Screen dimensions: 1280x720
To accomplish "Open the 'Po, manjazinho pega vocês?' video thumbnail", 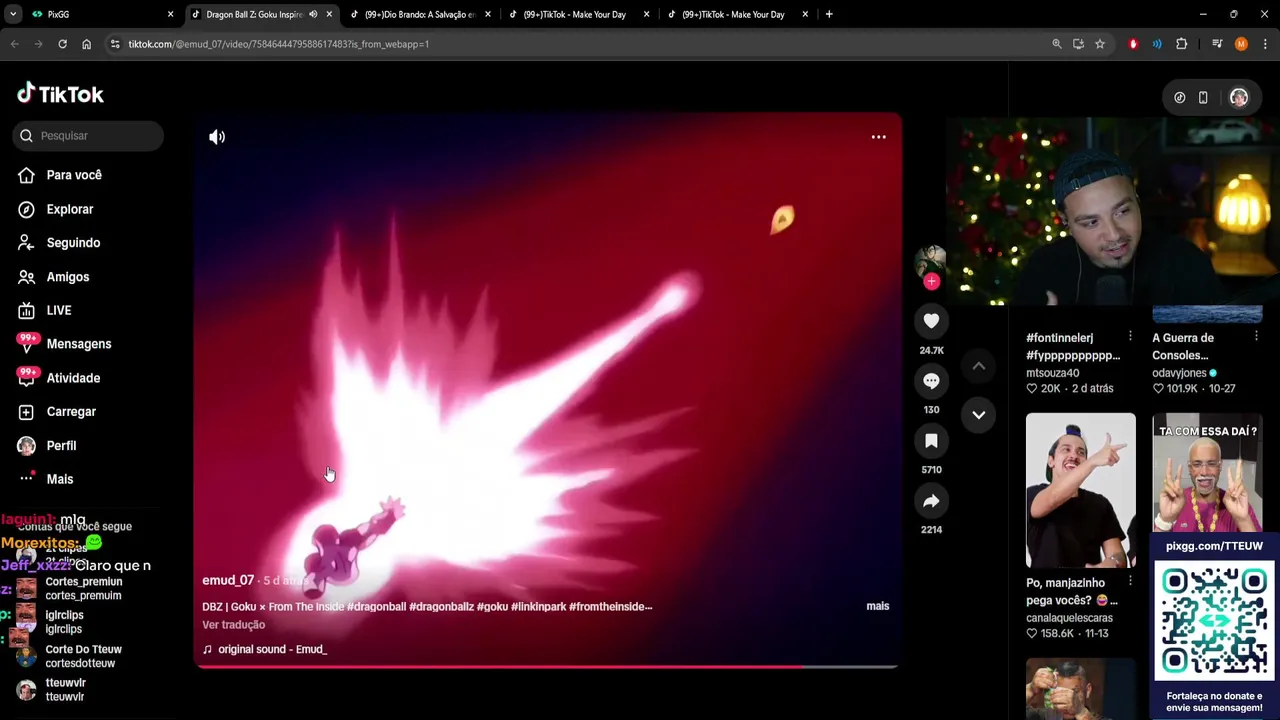I will pyautogui.click(x=1080, y=490).
